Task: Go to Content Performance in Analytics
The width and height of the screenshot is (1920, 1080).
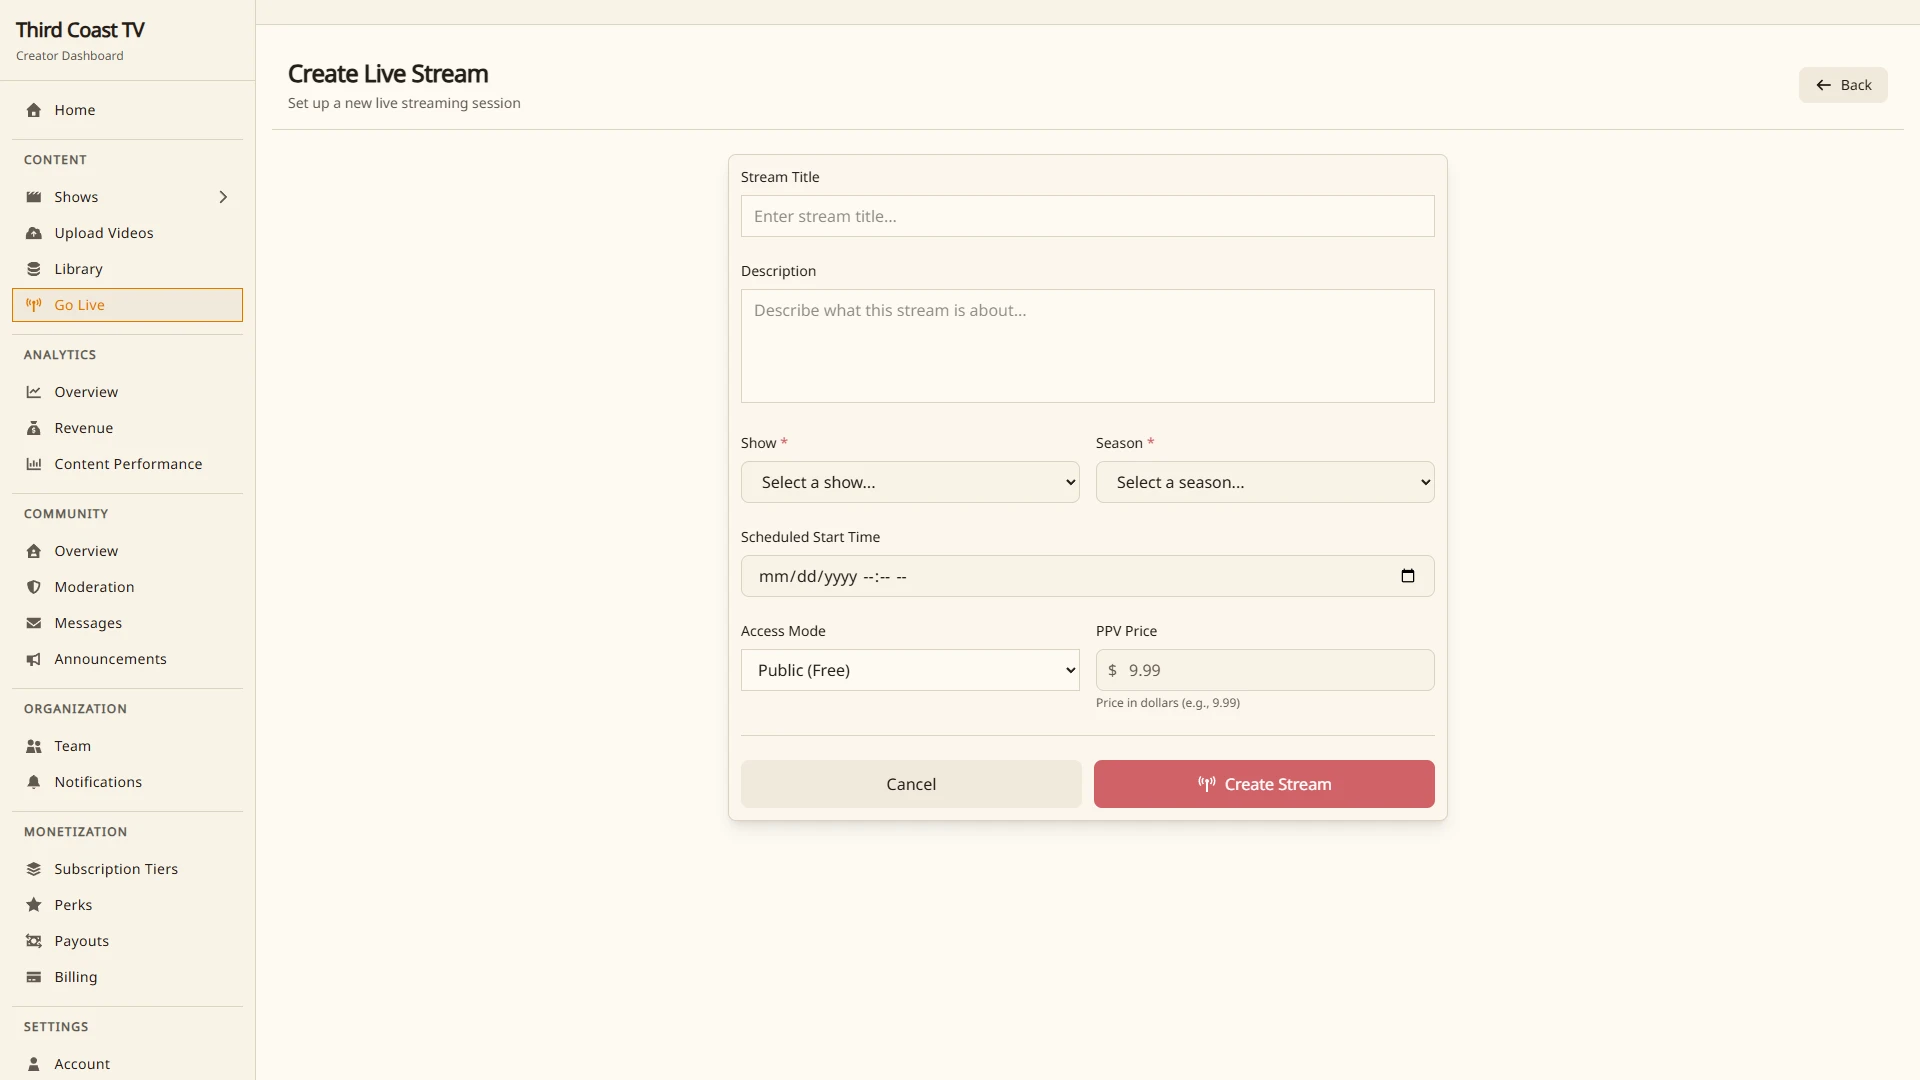Action: tap(127, 464)
